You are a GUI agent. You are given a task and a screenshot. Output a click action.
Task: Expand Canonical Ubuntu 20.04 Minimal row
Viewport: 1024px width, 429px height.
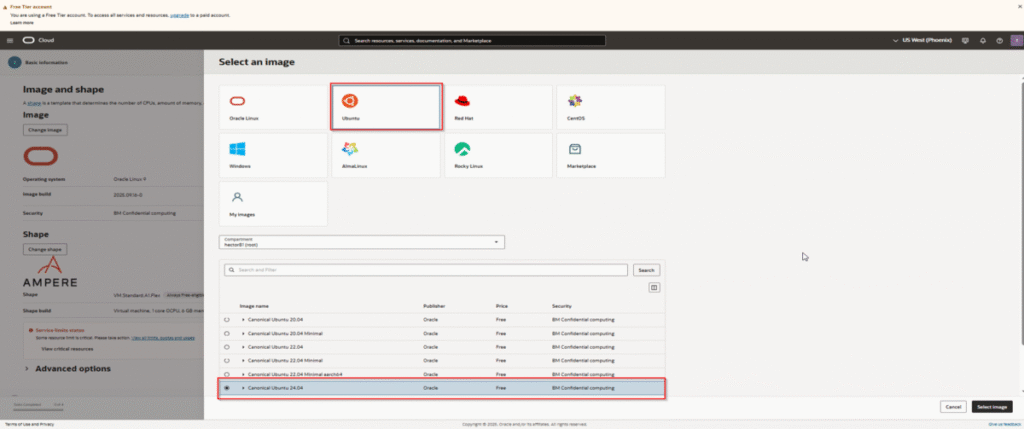click(x=242, y=333)
